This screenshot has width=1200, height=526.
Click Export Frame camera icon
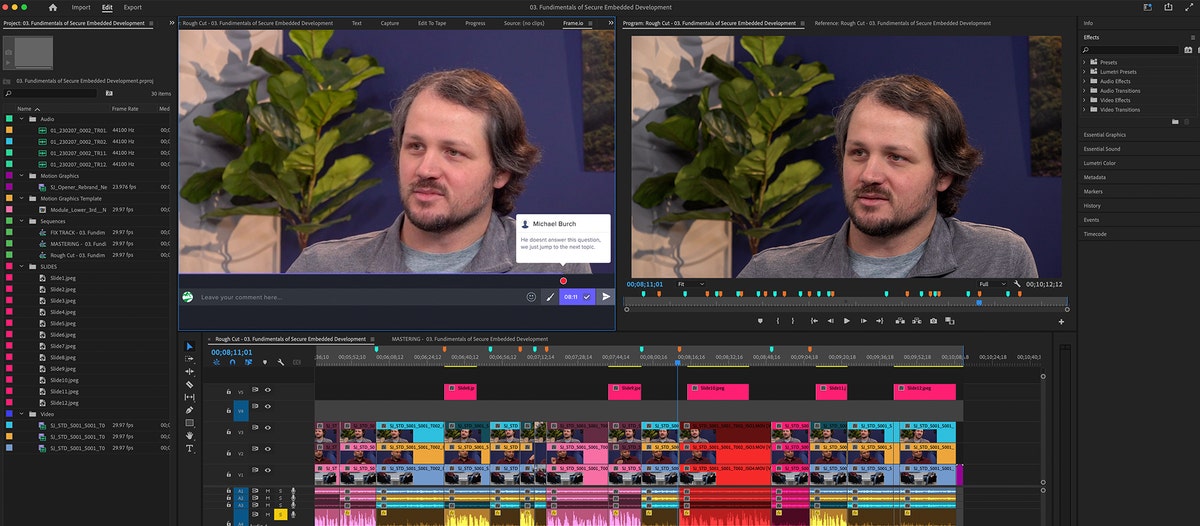[x=933, y=321]
